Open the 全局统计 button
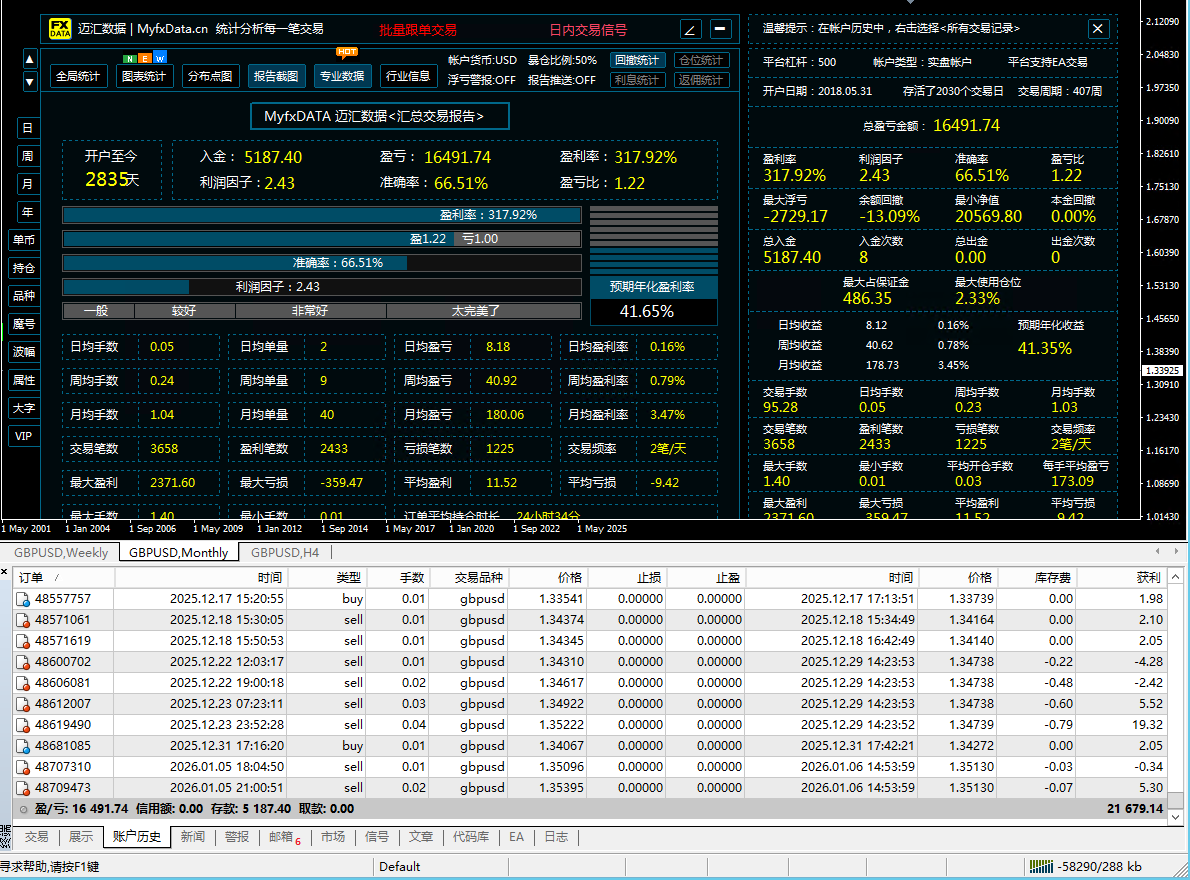 click(77, 76)
